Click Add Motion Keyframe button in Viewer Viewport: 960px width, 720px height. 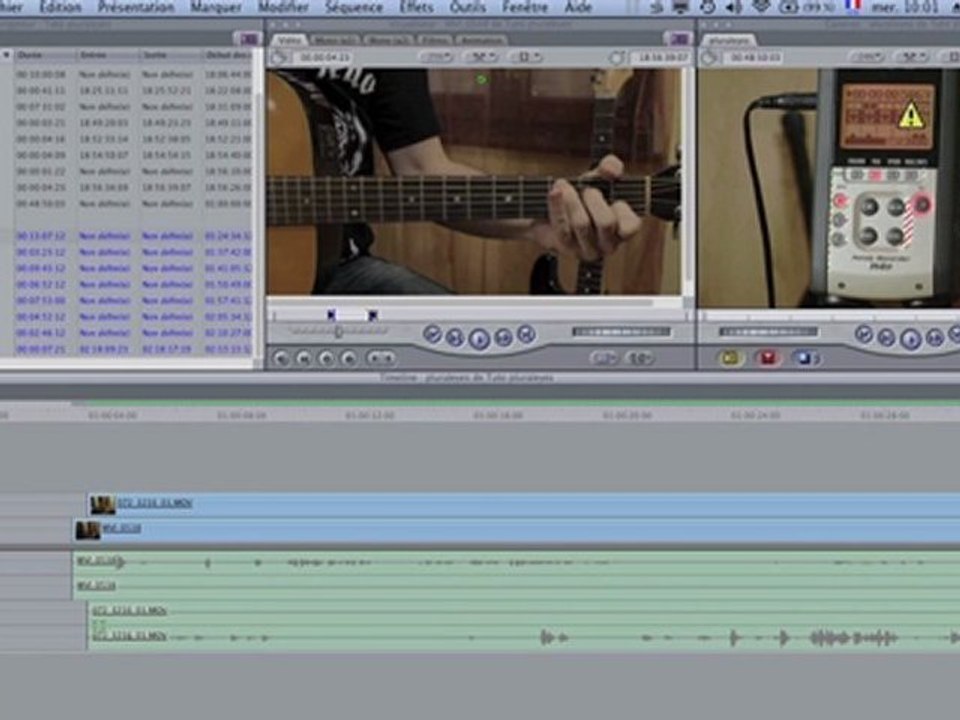[326, 358]
